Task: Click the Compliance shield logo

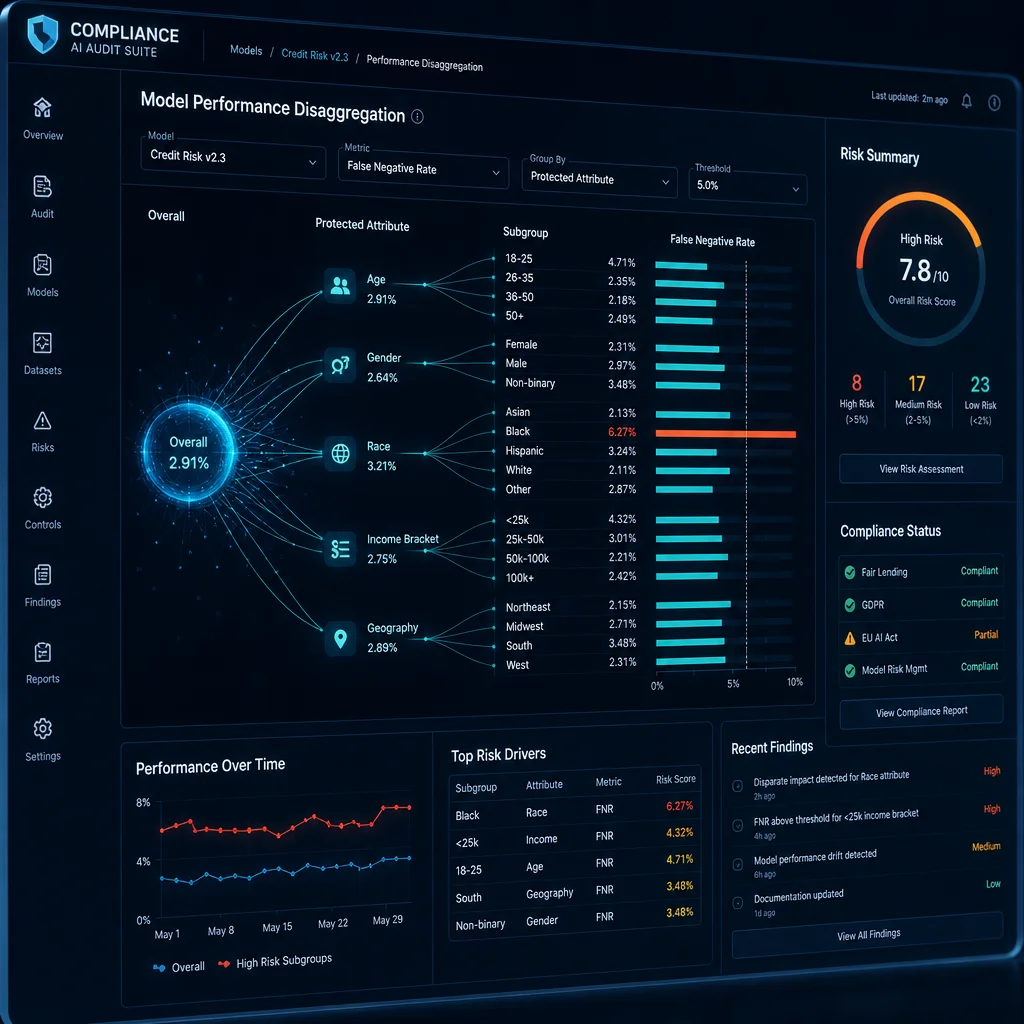Action: pyautogui.click(x=42, y=34)
